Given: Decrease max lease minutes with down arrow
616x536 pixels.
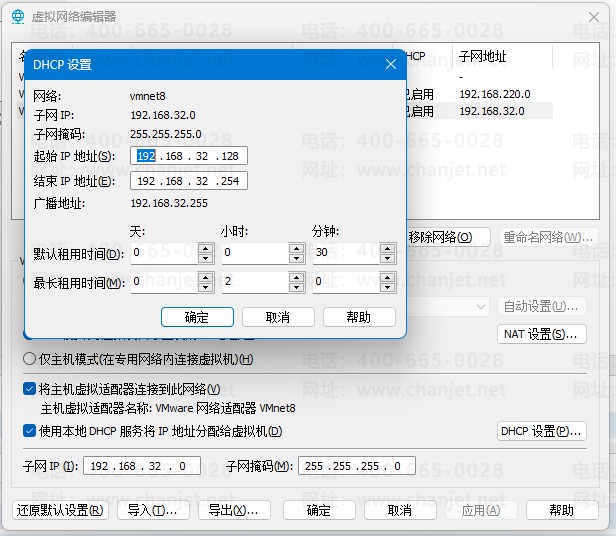Looking at the screenshot, I should click(388, 288).
